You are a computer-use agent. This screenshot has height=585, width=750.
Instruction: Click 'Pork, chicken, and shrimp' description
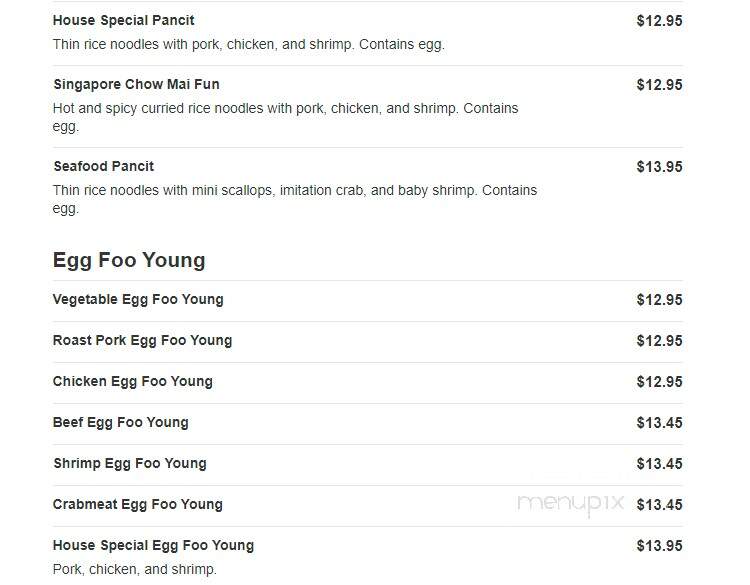(134, 570)
